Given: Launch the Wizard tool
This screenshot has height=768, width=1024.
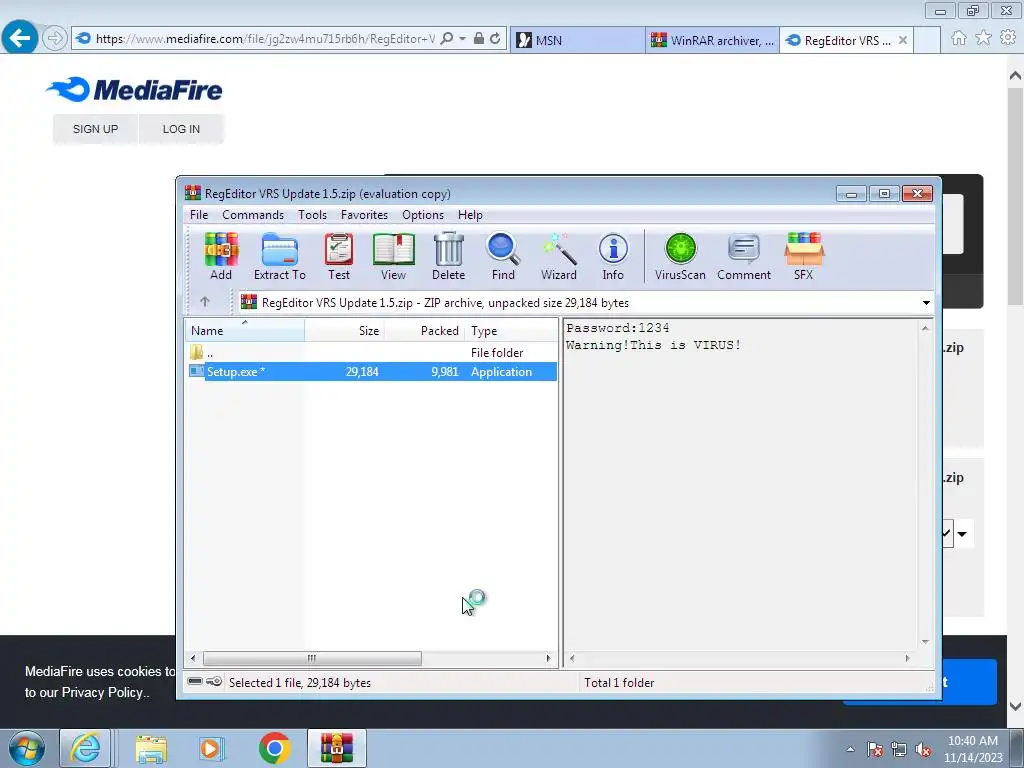Looking at the screenshot, I should (558, 257).
